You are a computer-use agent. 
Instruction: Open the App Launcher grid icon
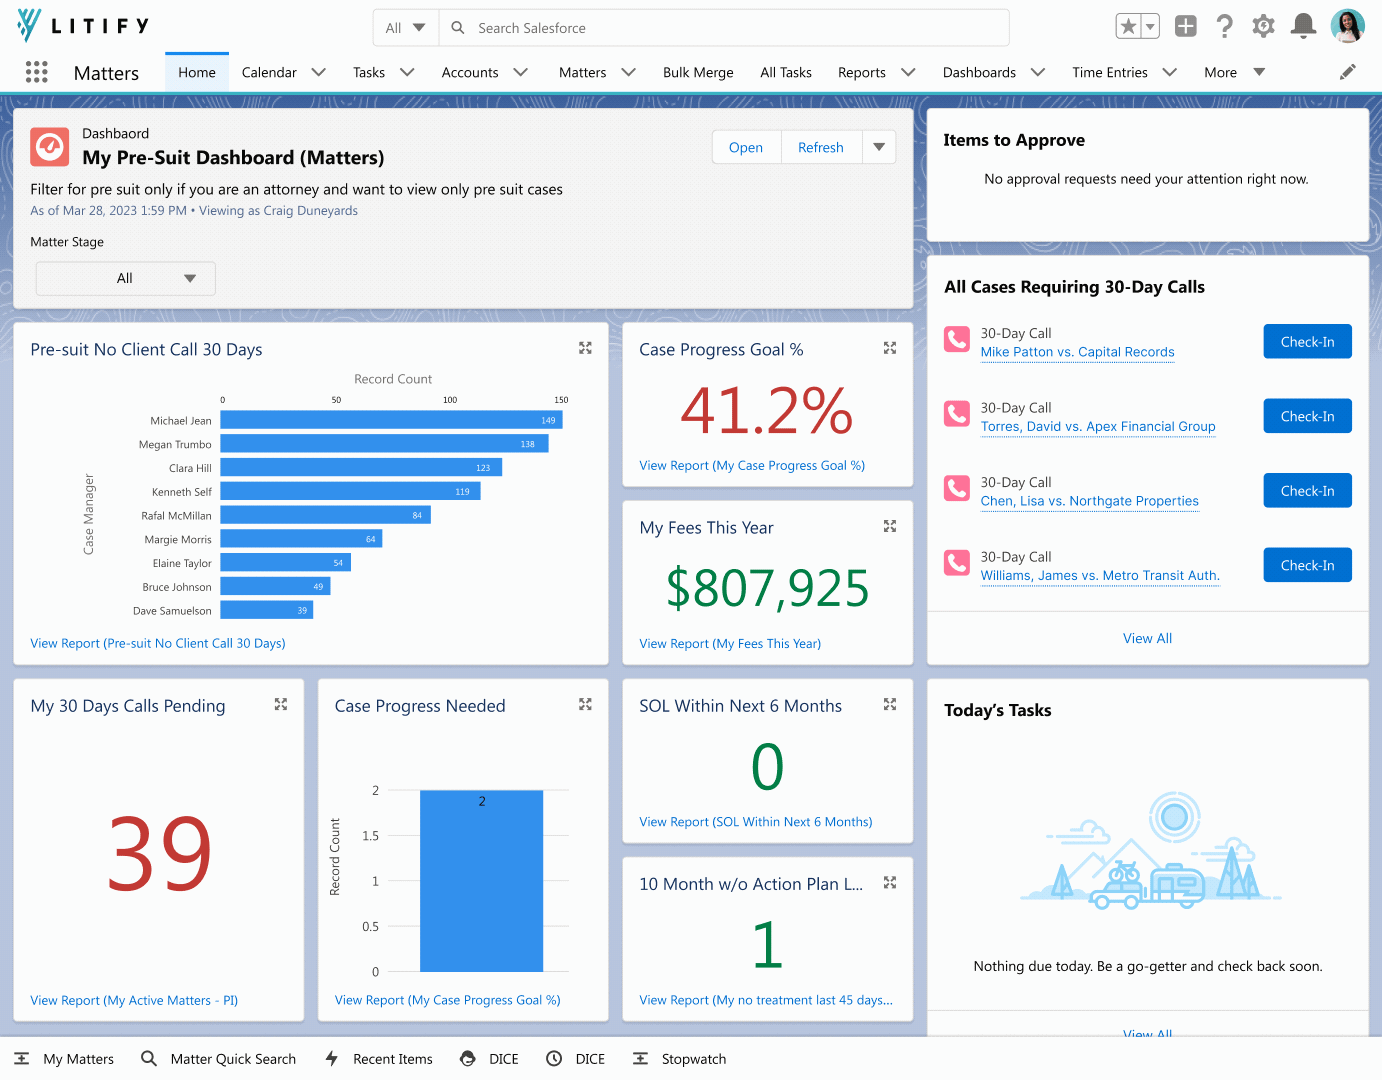point(37,72)
